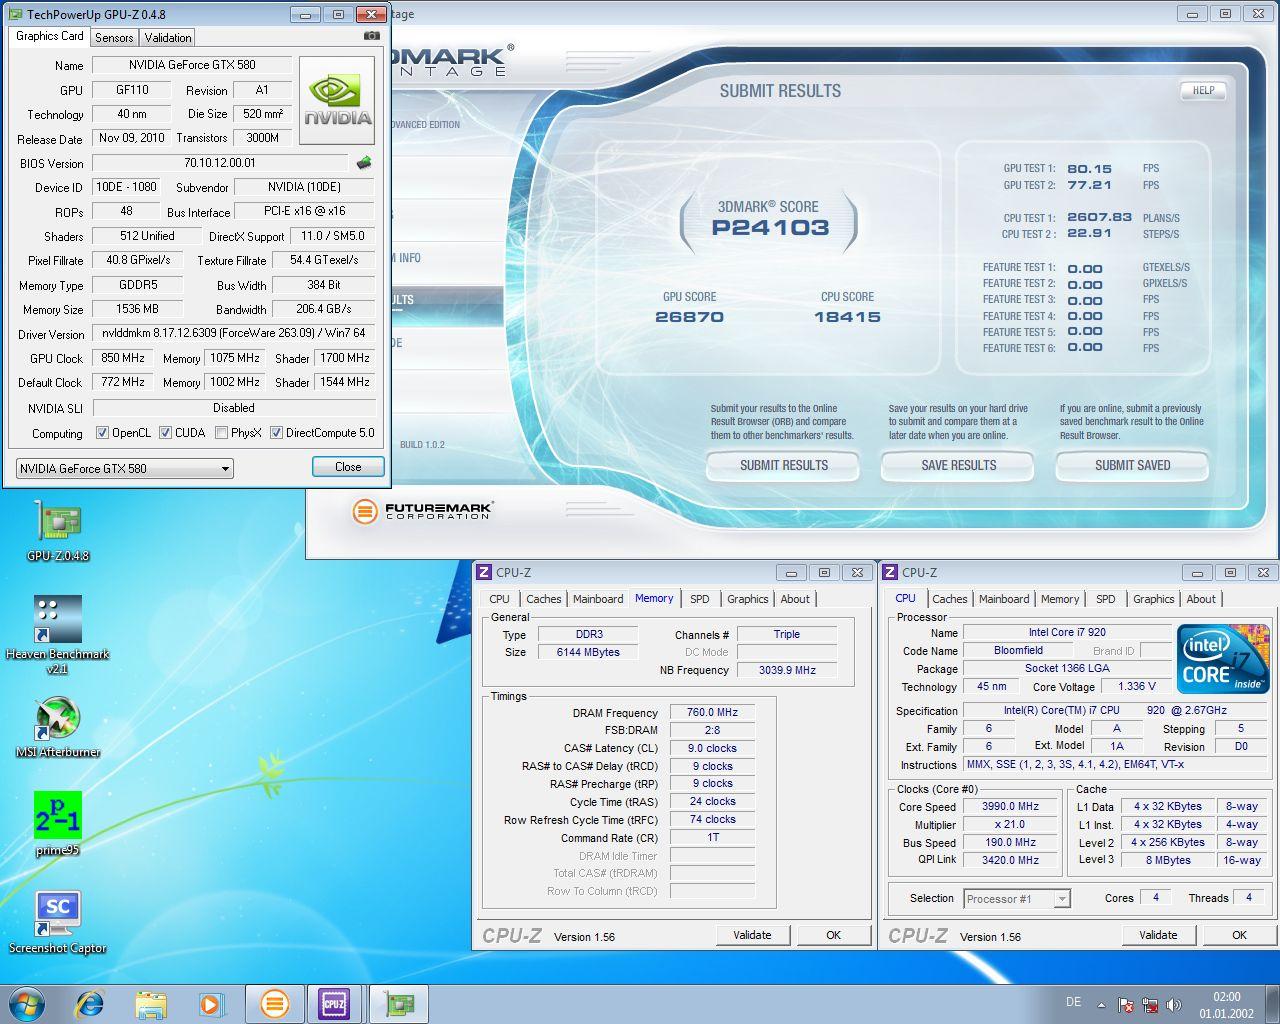
Task: Switch to the CPU-Z taskbar item
Action: click(334, 1003)
